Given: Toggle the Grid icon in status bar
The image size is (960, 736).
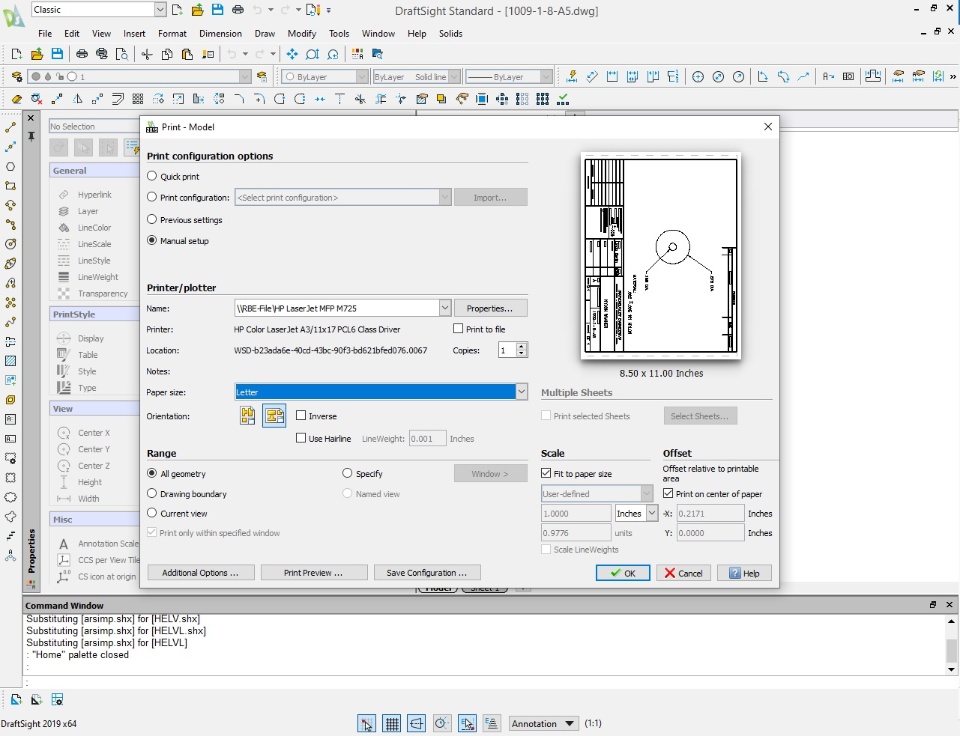Looking at the screenshot, I should (x=392, y=724).
